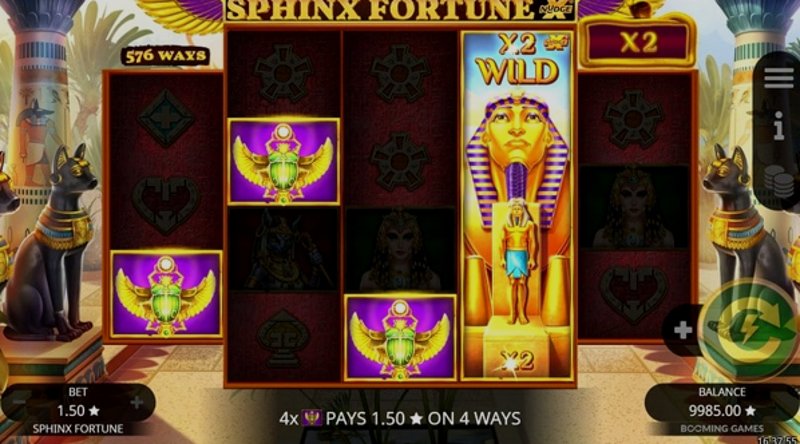Click the dimmed heart symbol on first reel

[x=166, y=205]
